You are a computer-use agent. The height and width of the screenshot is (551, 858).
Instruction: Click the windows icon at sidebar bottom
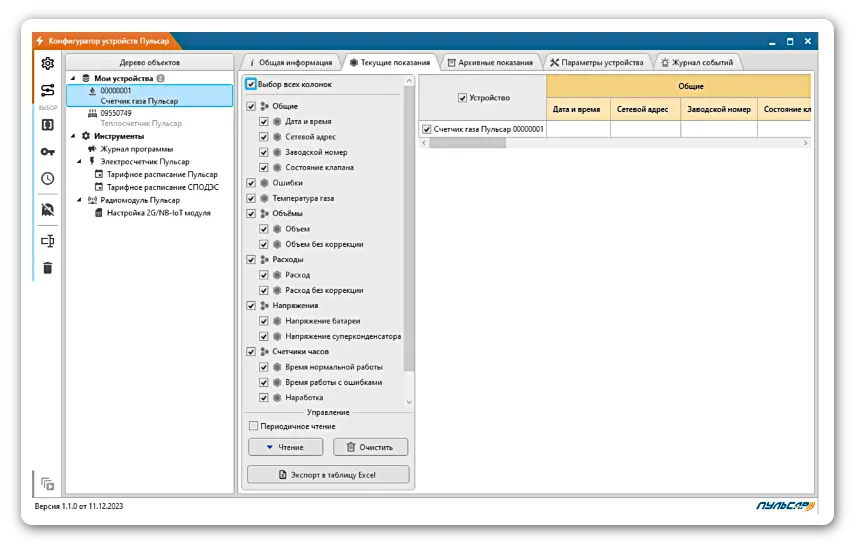(x=47, y=484)
